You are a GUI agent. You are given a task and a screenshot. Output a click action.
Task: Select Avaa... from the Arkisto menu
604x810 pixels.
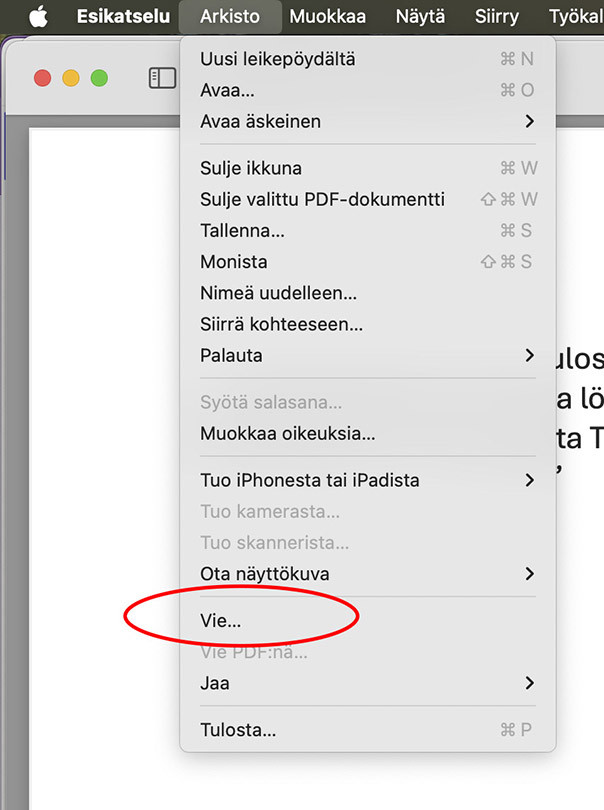click(227, 90)
